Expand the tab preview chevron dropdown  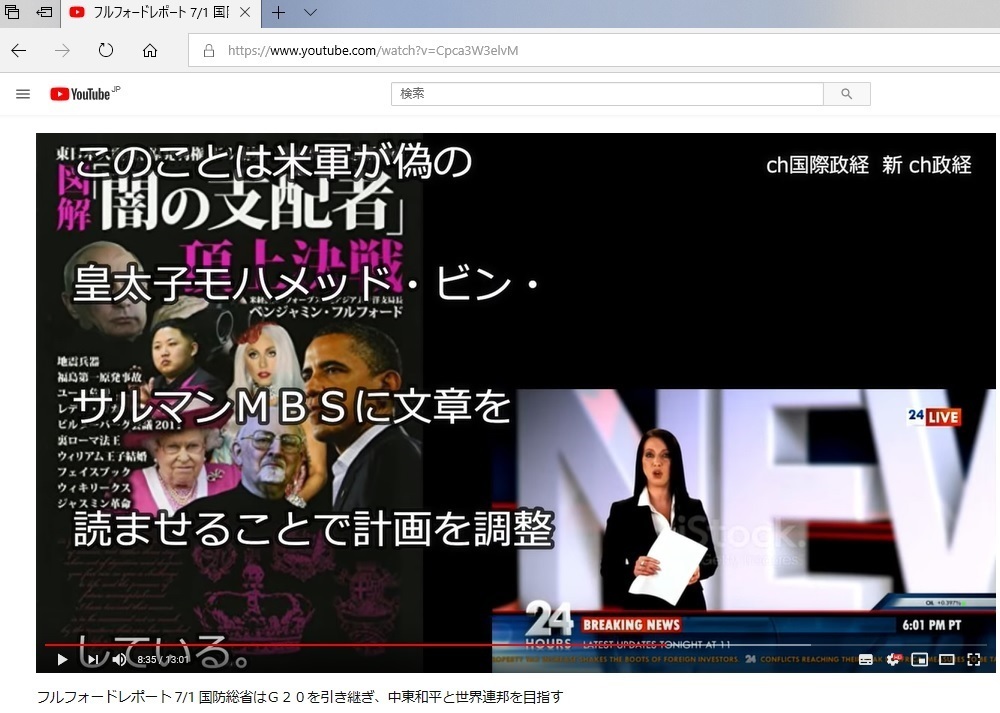click(311, 12)
